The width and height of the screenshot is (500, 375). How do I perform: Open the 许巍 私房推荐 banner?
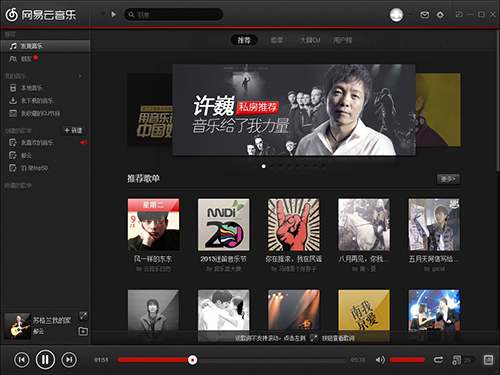click(x=294, y=110)
